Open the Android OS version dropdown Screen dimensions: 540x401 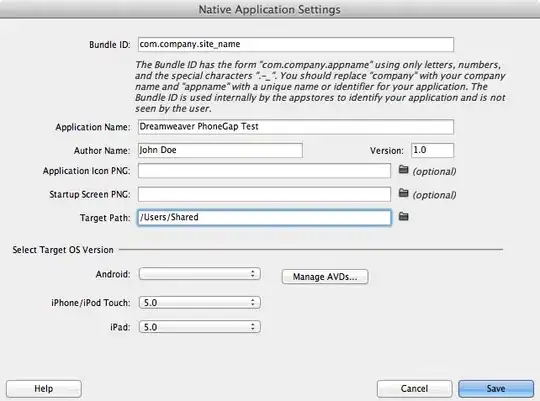pyautogui.click(x=199, y=274)
